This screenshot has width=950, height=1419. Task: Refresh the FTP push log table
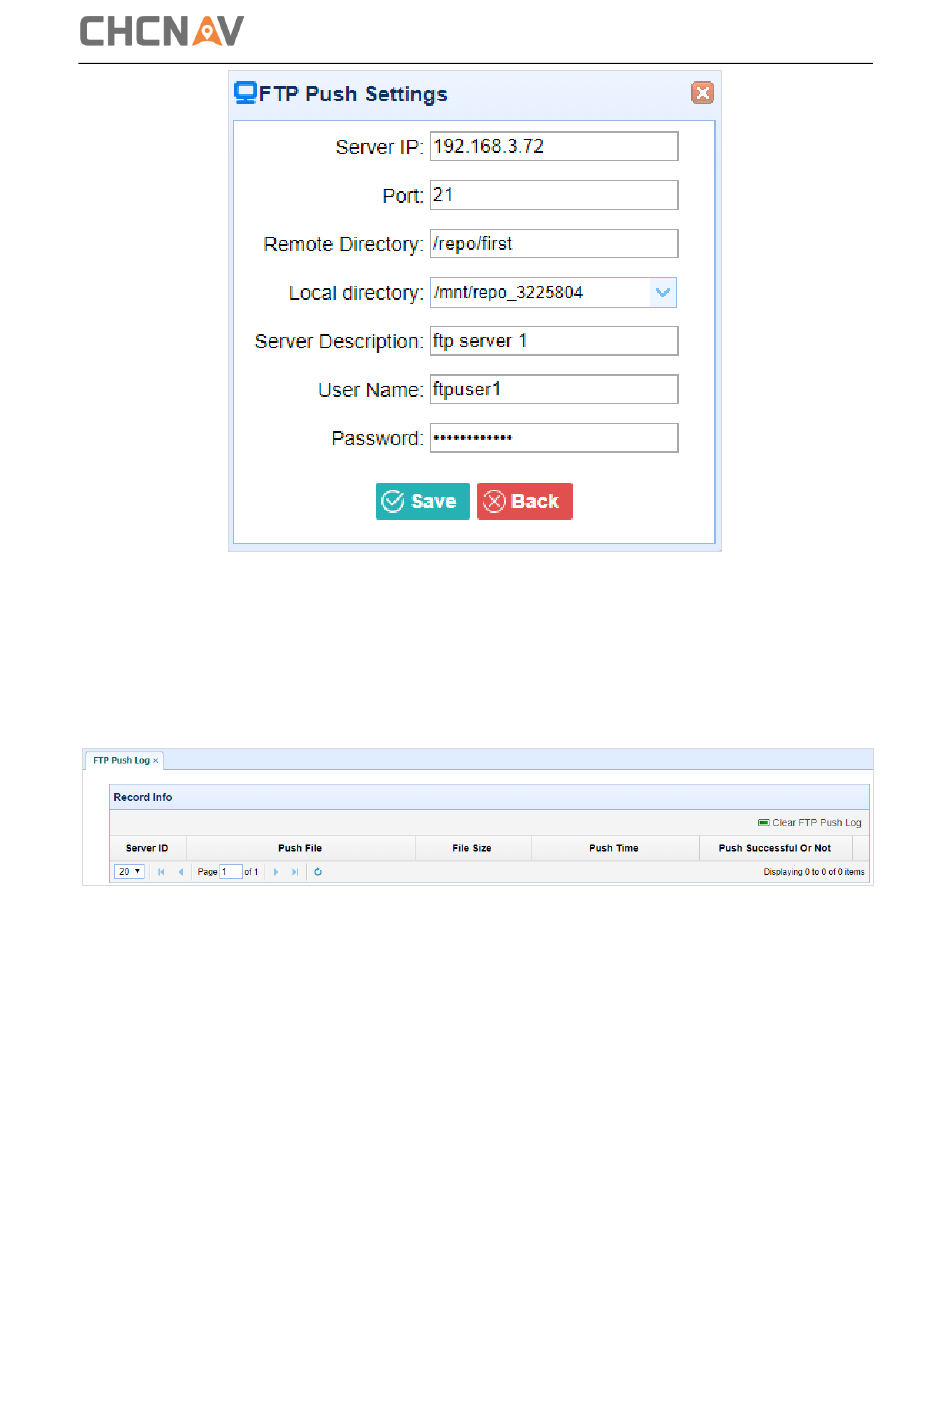[318, 872]
